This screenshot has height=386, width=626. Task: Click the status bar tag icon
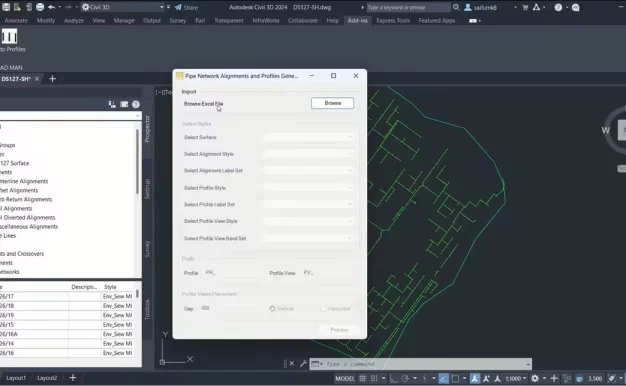(x=612, y=378)
